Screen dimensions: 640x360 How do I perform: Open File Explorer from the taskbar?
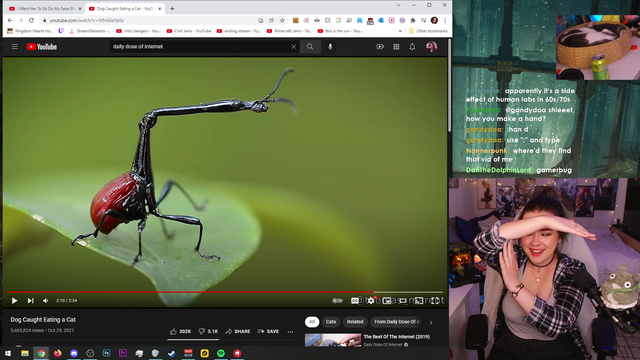click(25, 353)
